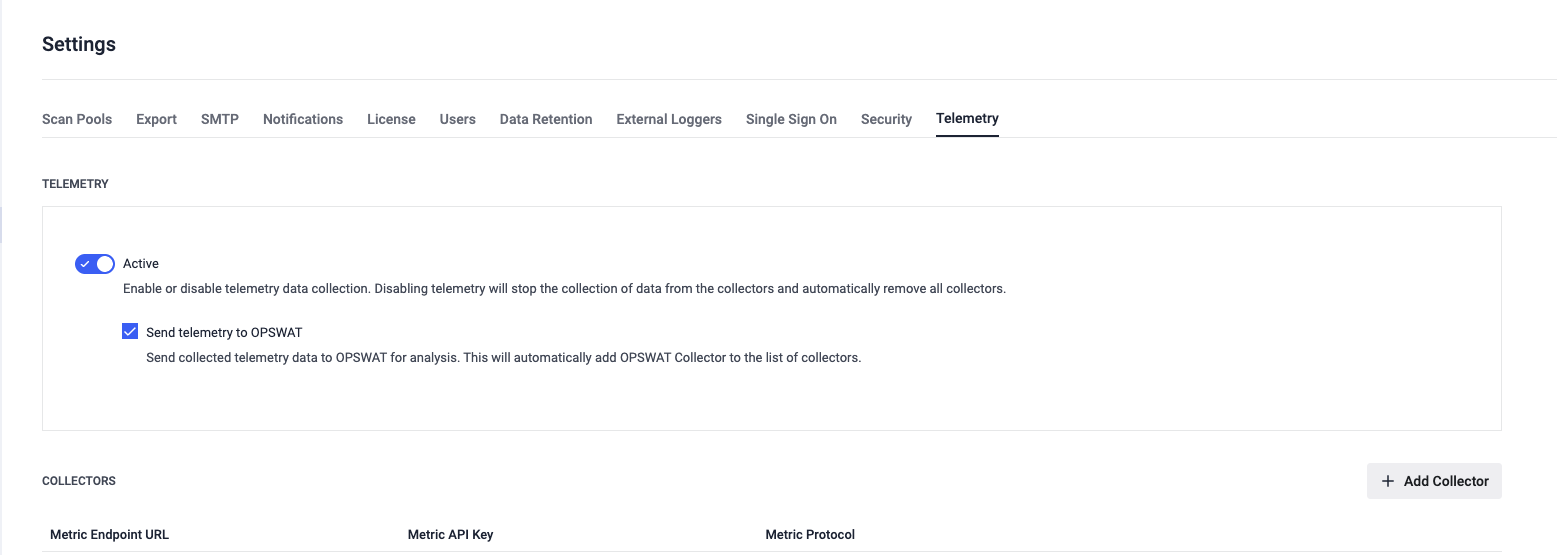Go to the Notifications tab
Viewport: 1557px width, 555px height.
click(303, 119)
